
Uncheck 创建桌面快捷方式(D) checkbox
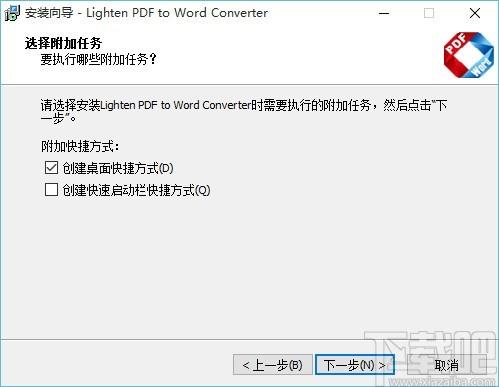coord(51,168)
